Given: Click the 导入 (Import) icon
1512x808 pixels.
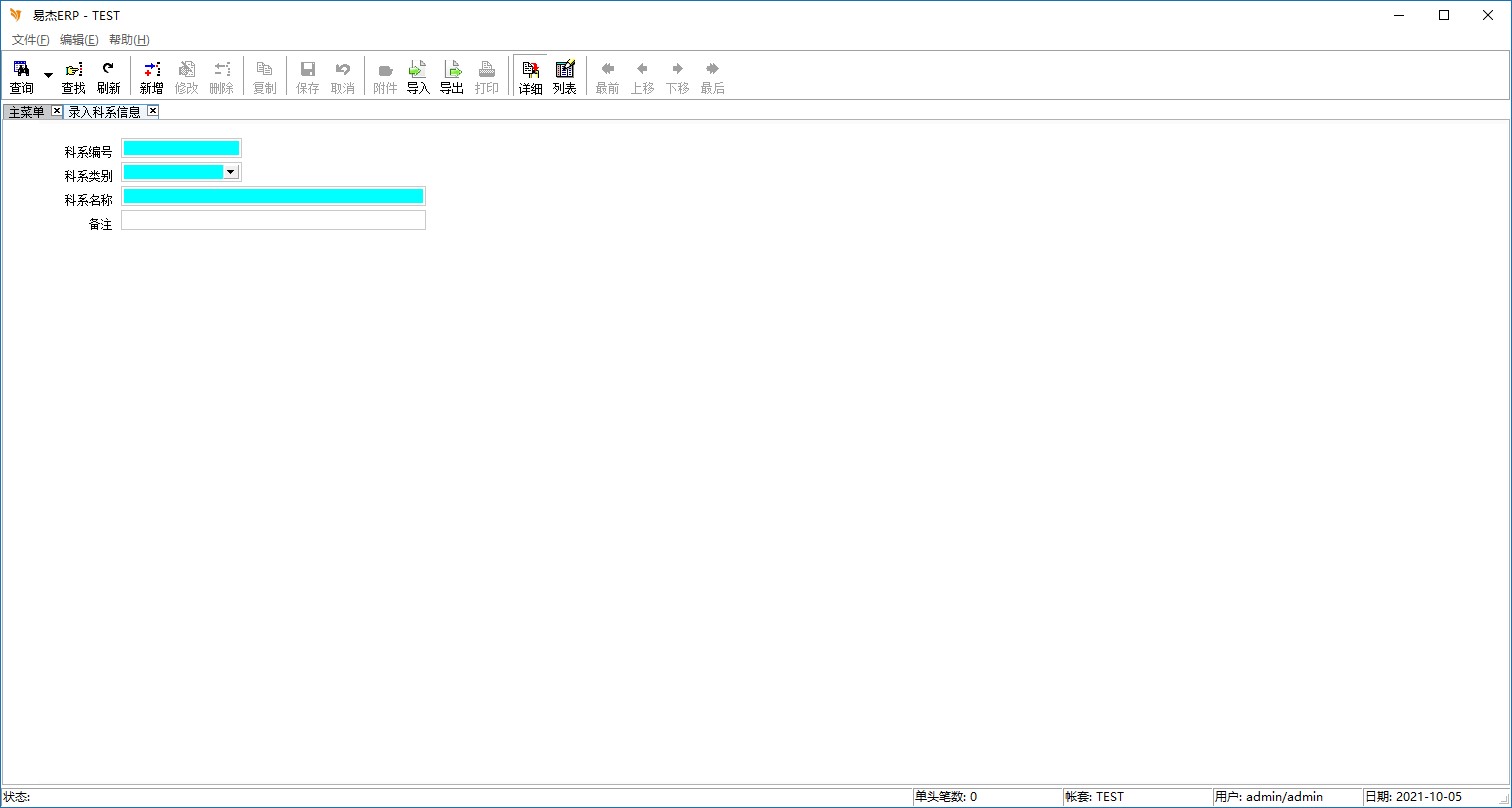Looking at the screenshot, I should point(418,76).
